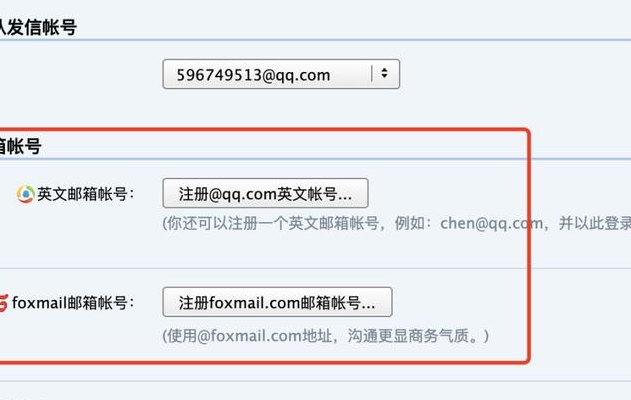Click the red foxmail logo icon

pyautogui.click(x=3, y=303)
